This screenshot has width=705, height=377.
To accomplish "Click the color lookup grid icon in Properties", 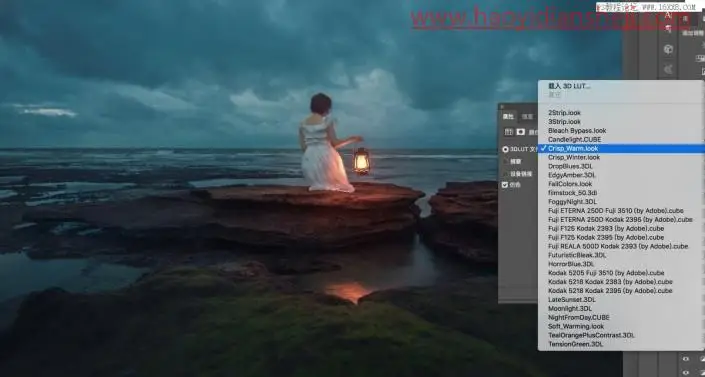I will (509, 132).
